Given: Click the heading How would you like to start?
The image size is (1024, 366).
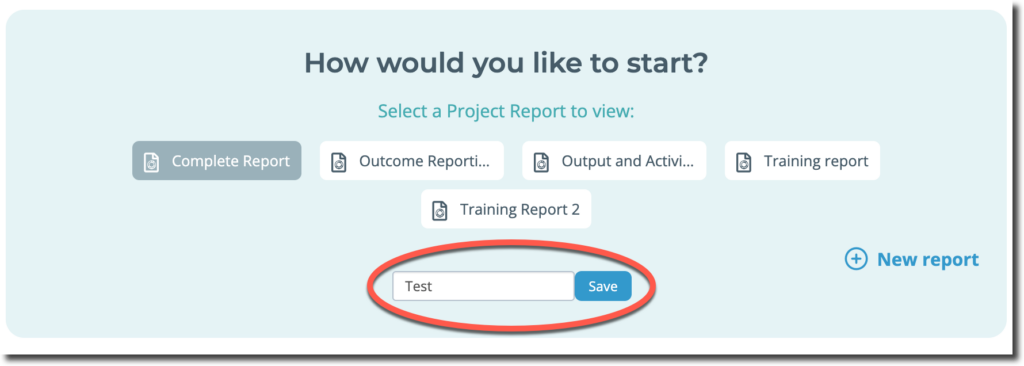Looking at the screenshot, I should [x=506, y=63].
